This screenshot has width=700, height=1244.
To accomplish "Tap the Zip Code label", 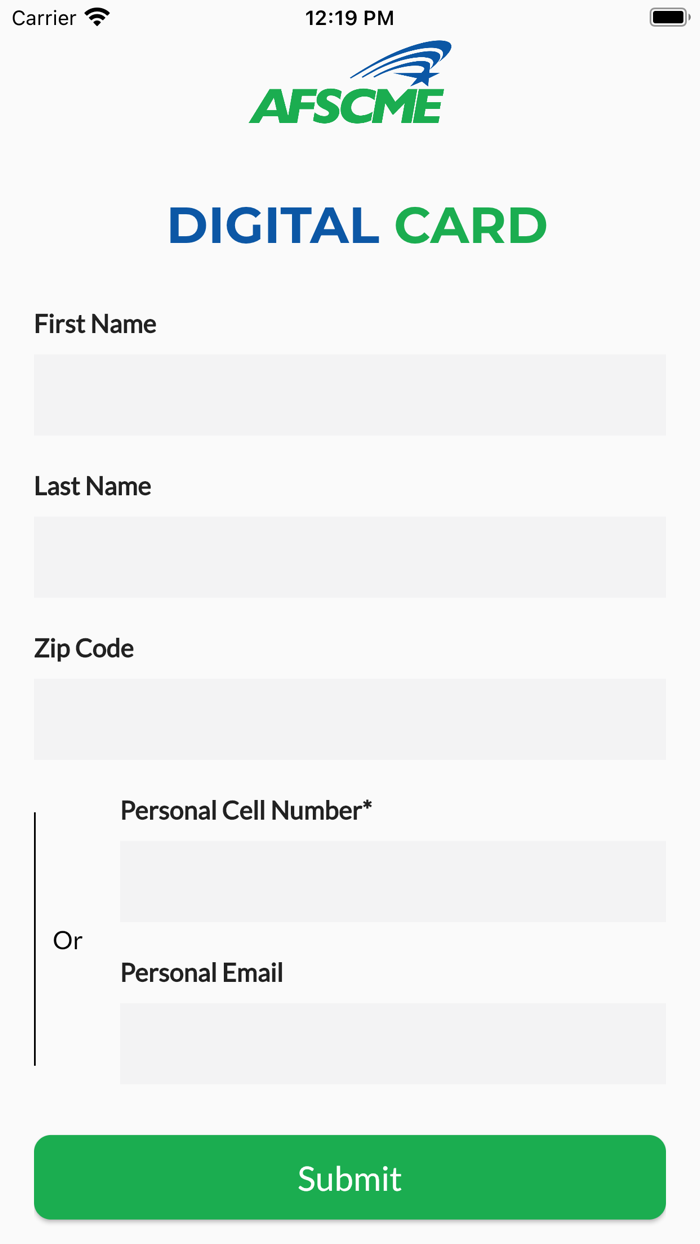I will click(84, 648).
